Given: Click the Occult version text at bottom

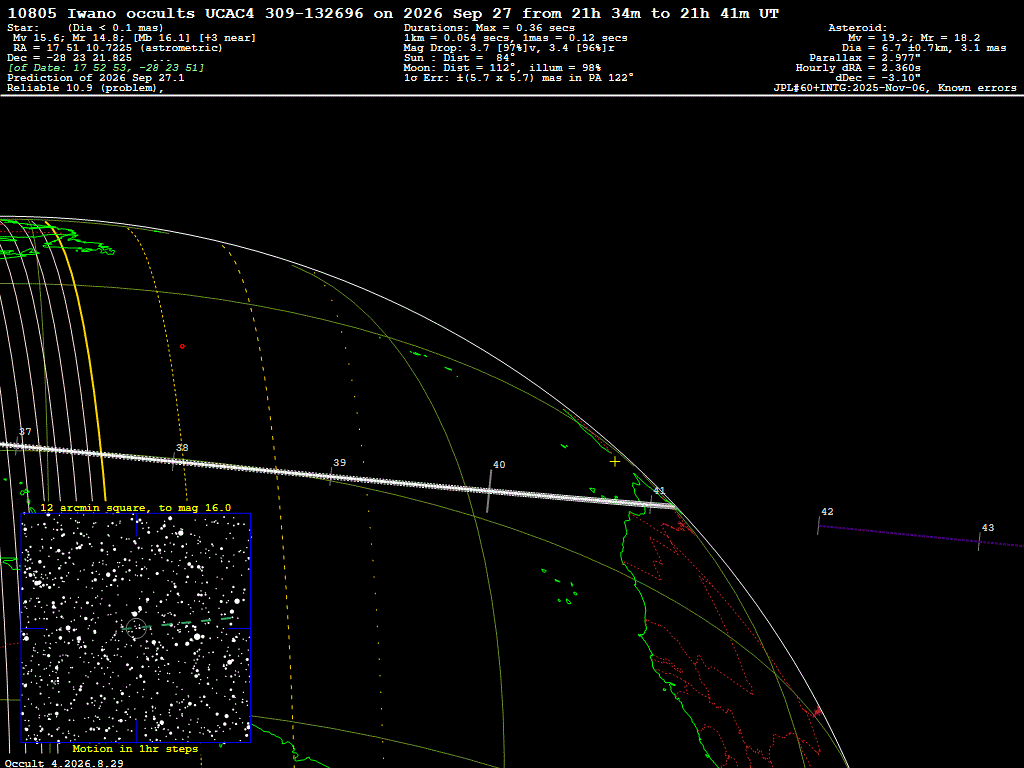Looking at the screenshot, I should (x=64, y=763).
